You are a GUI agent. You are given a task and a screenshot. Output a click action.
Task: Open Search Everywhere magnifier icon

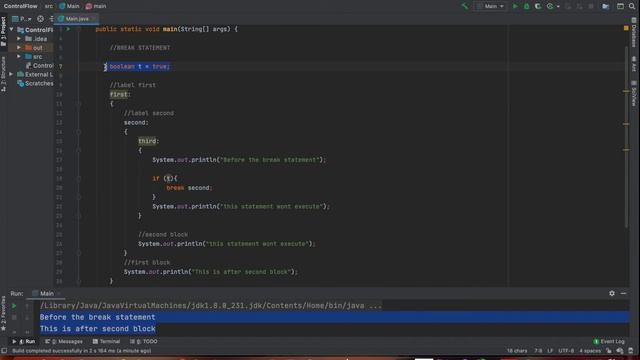click(632, 6)
